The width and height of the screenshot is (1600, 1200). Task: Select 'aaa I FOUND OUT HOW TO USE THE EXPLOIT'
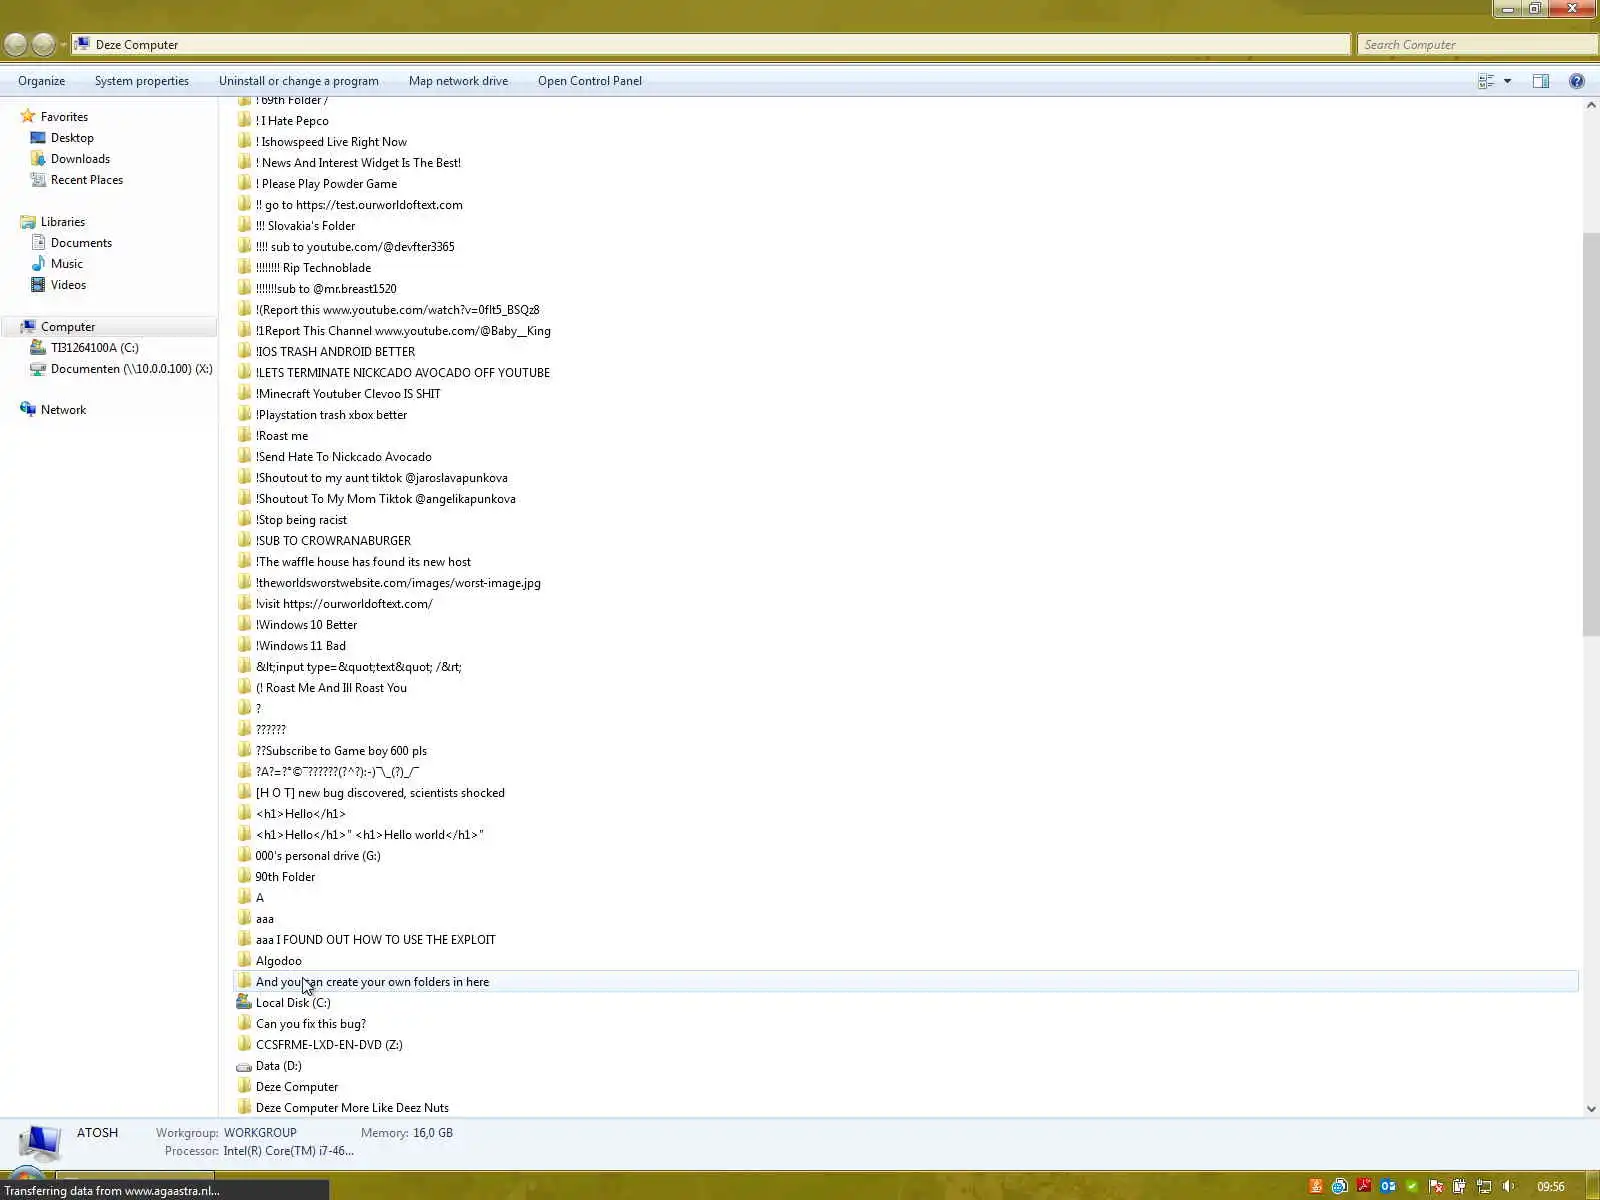coord(375,940)
